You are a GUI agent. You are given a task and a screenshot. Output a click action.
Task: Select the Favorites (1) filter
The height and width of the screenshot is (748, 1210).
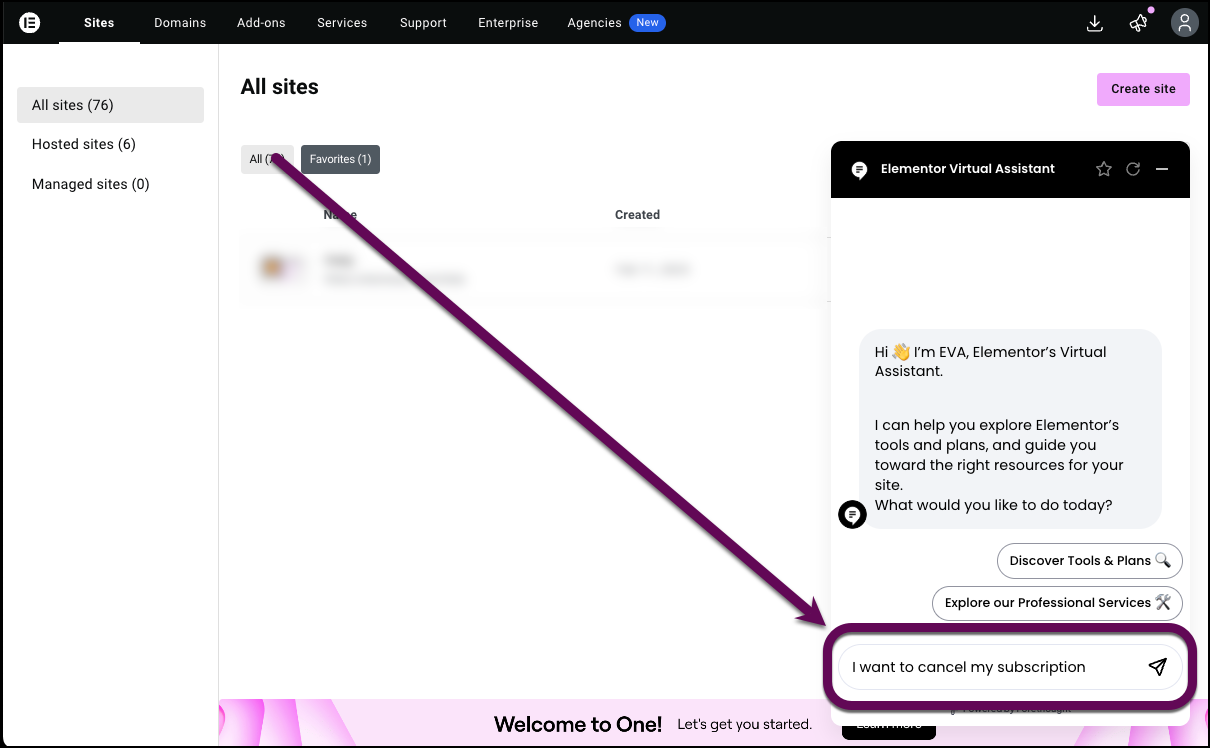[340, 159]
